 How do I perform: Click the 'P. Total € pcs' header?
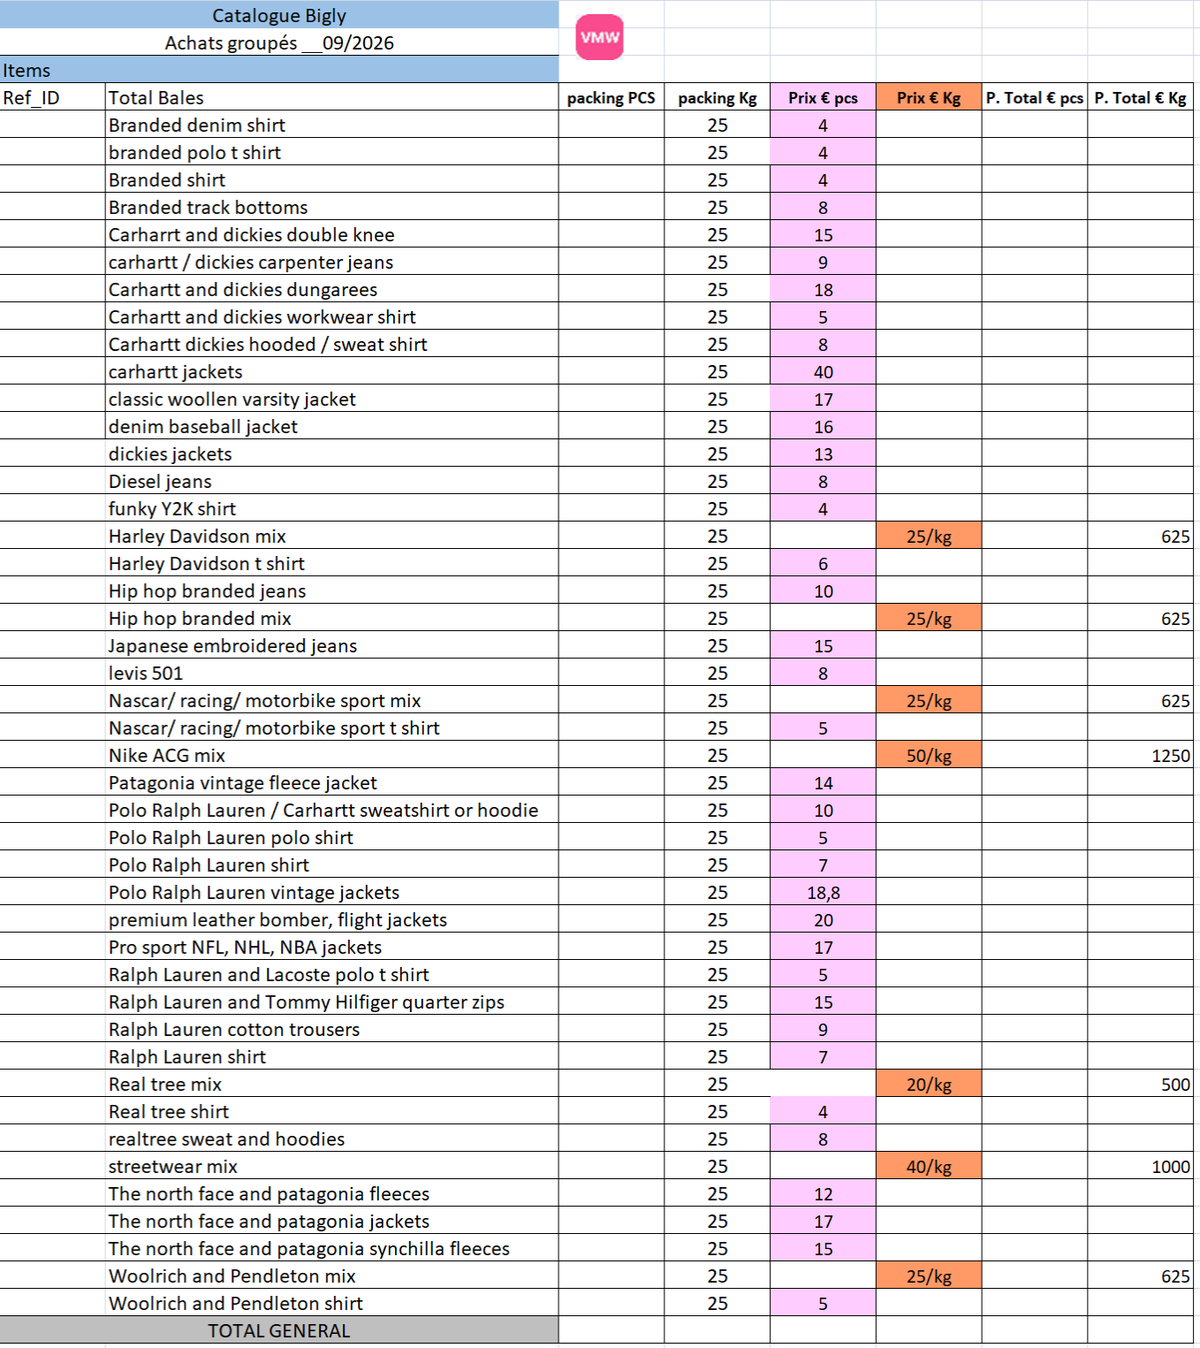[1035, 97]
